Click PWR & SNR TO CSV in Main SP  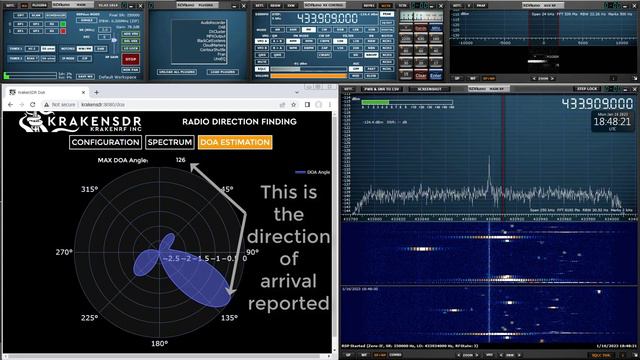point(382,89)
